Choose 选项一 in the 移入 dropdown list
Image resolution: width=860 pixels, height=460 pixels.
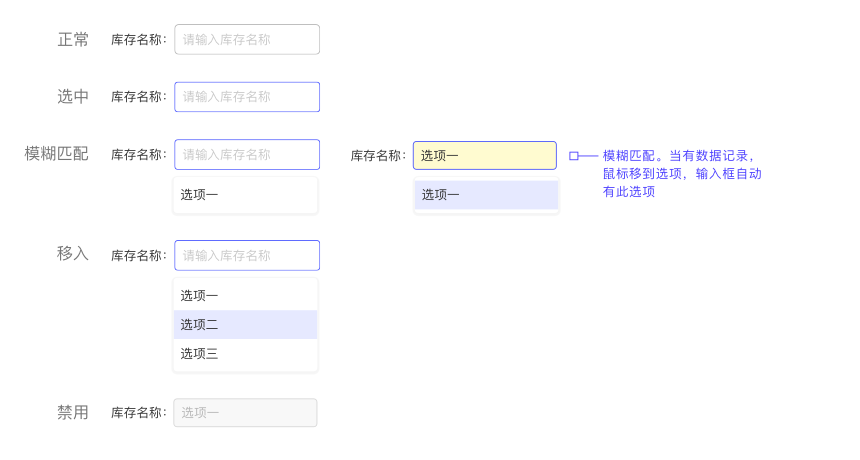(x=245, y=296)
